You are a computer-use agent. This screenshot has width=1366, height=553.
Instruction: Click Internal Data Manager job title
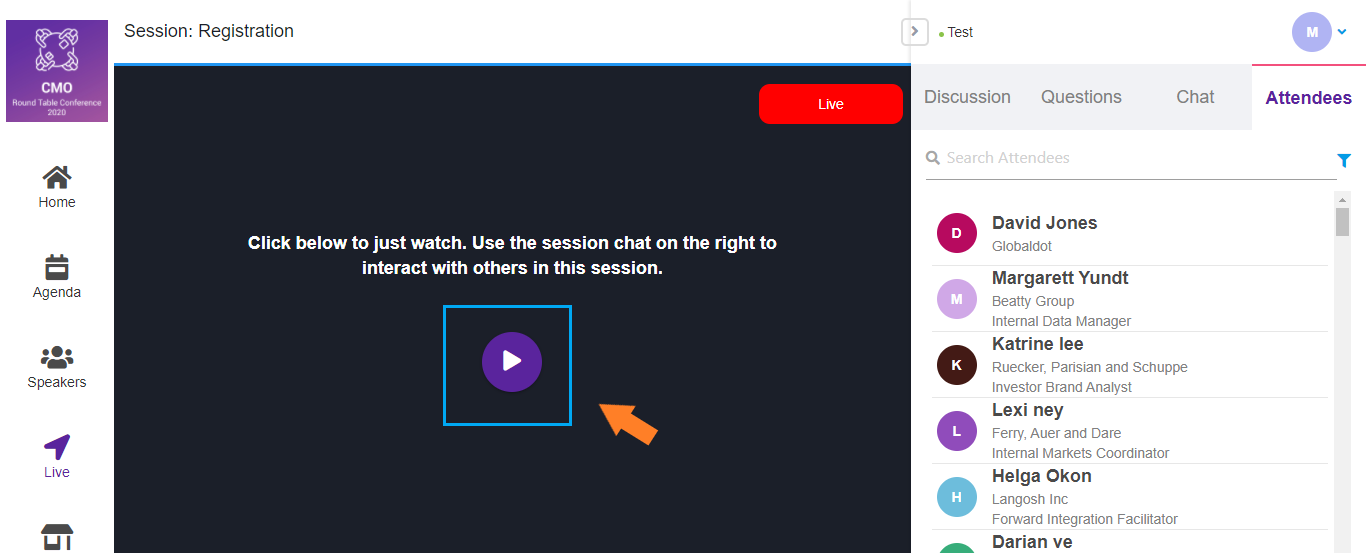(1062, 321)
